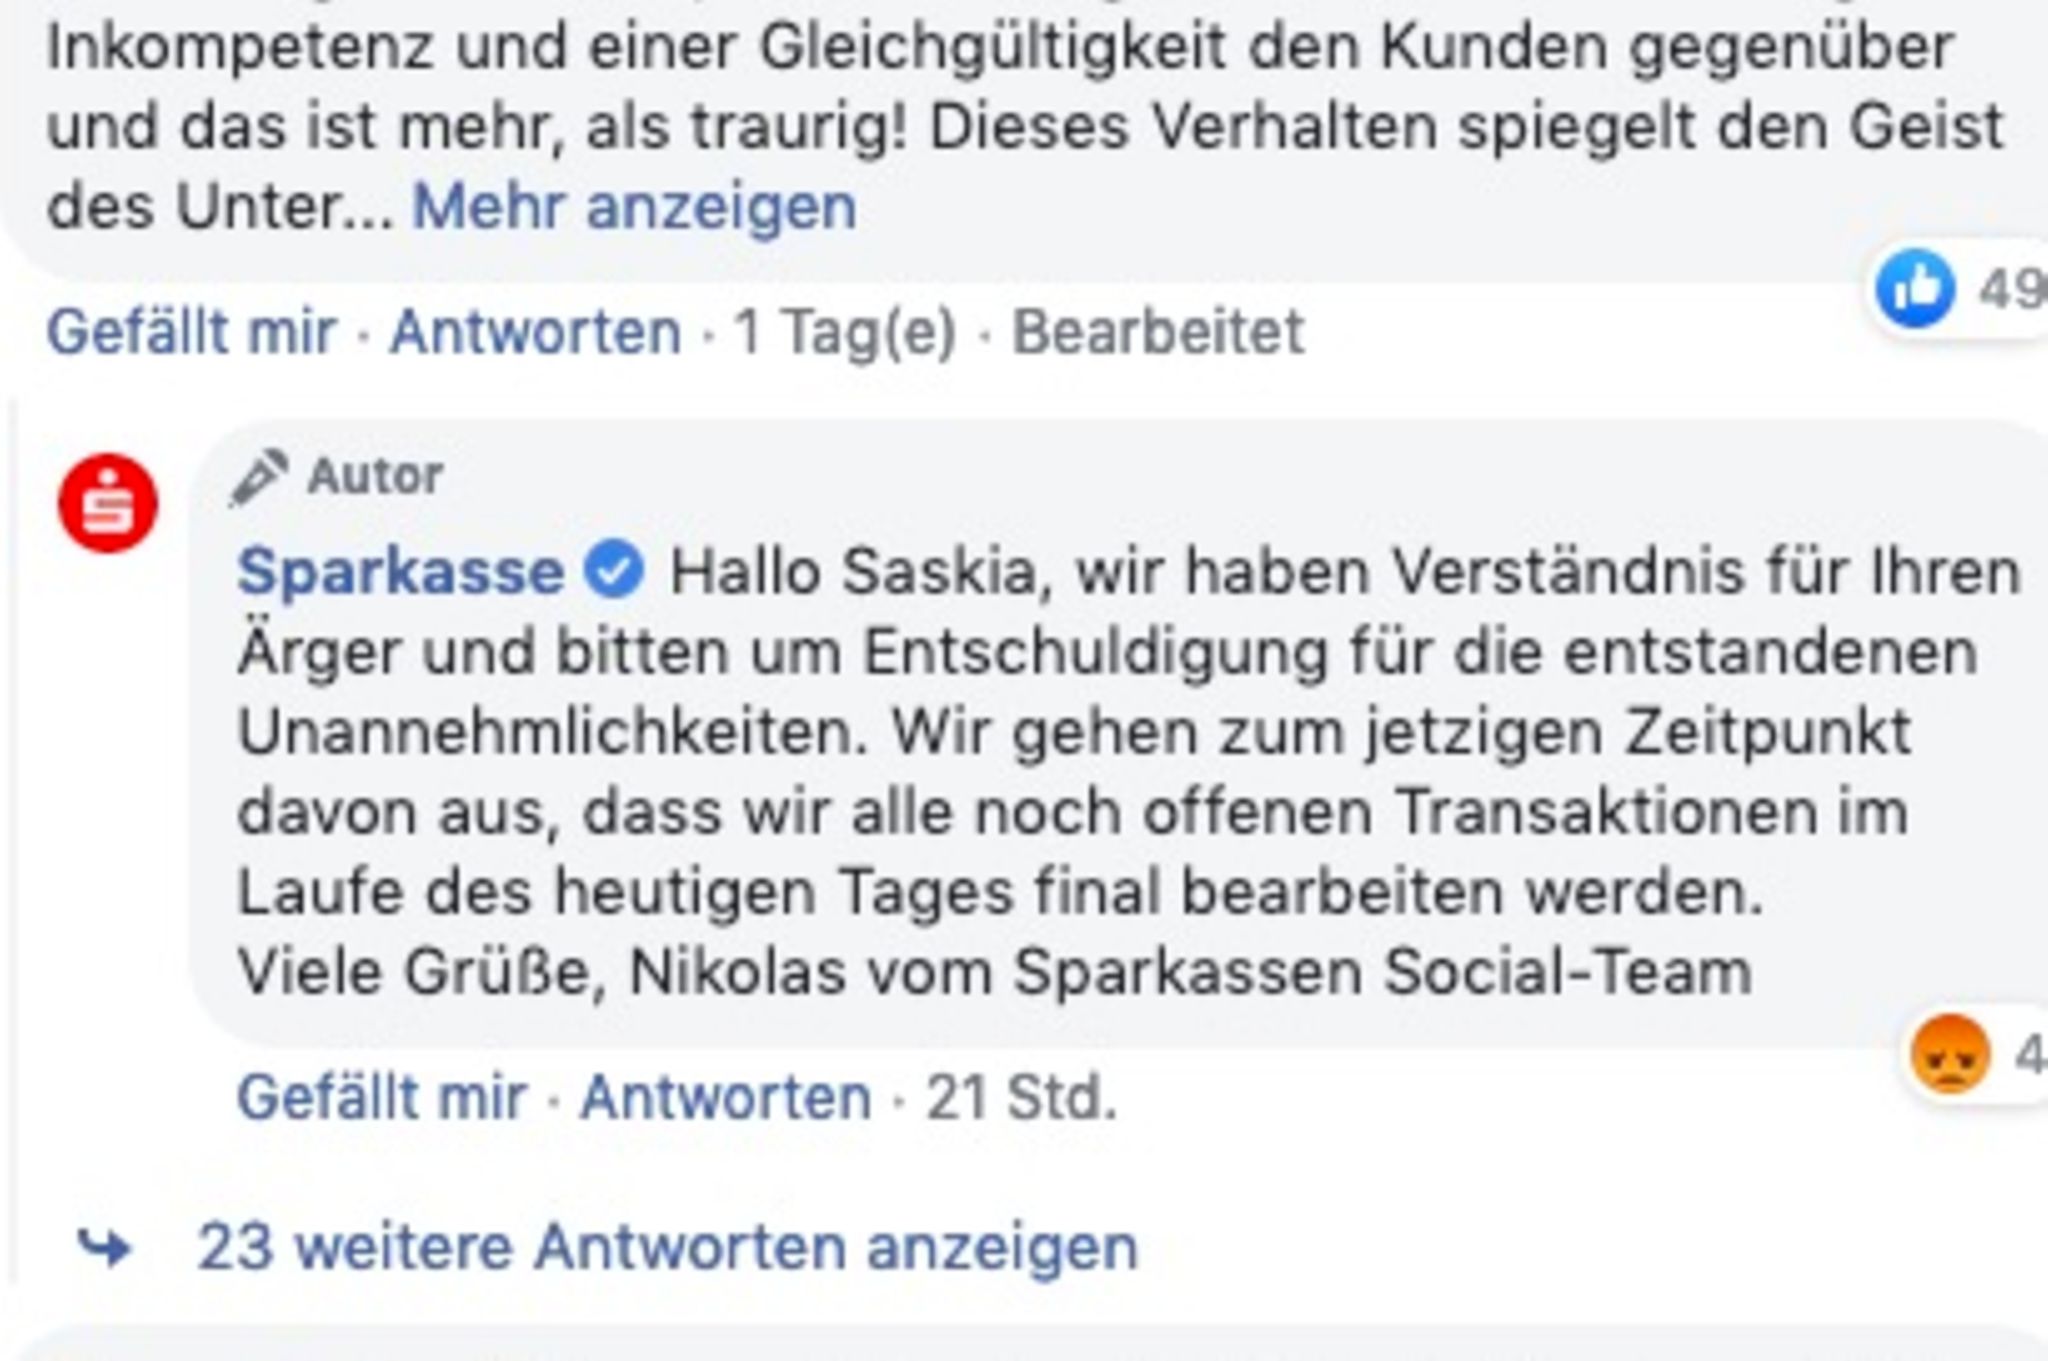
Task: Open the Sparkasse profile name link
Action: 400,572
